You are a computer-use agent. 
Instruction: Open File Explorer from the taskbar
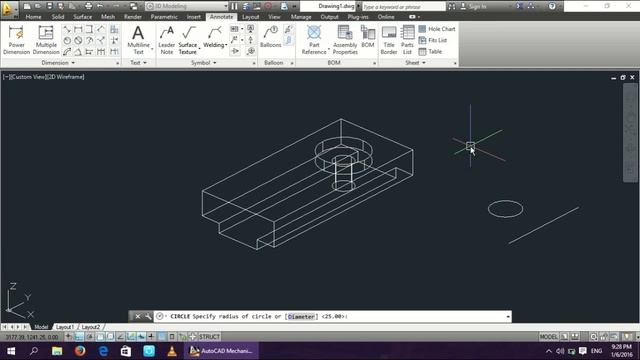pyautogui.click(x=57, y=351)
